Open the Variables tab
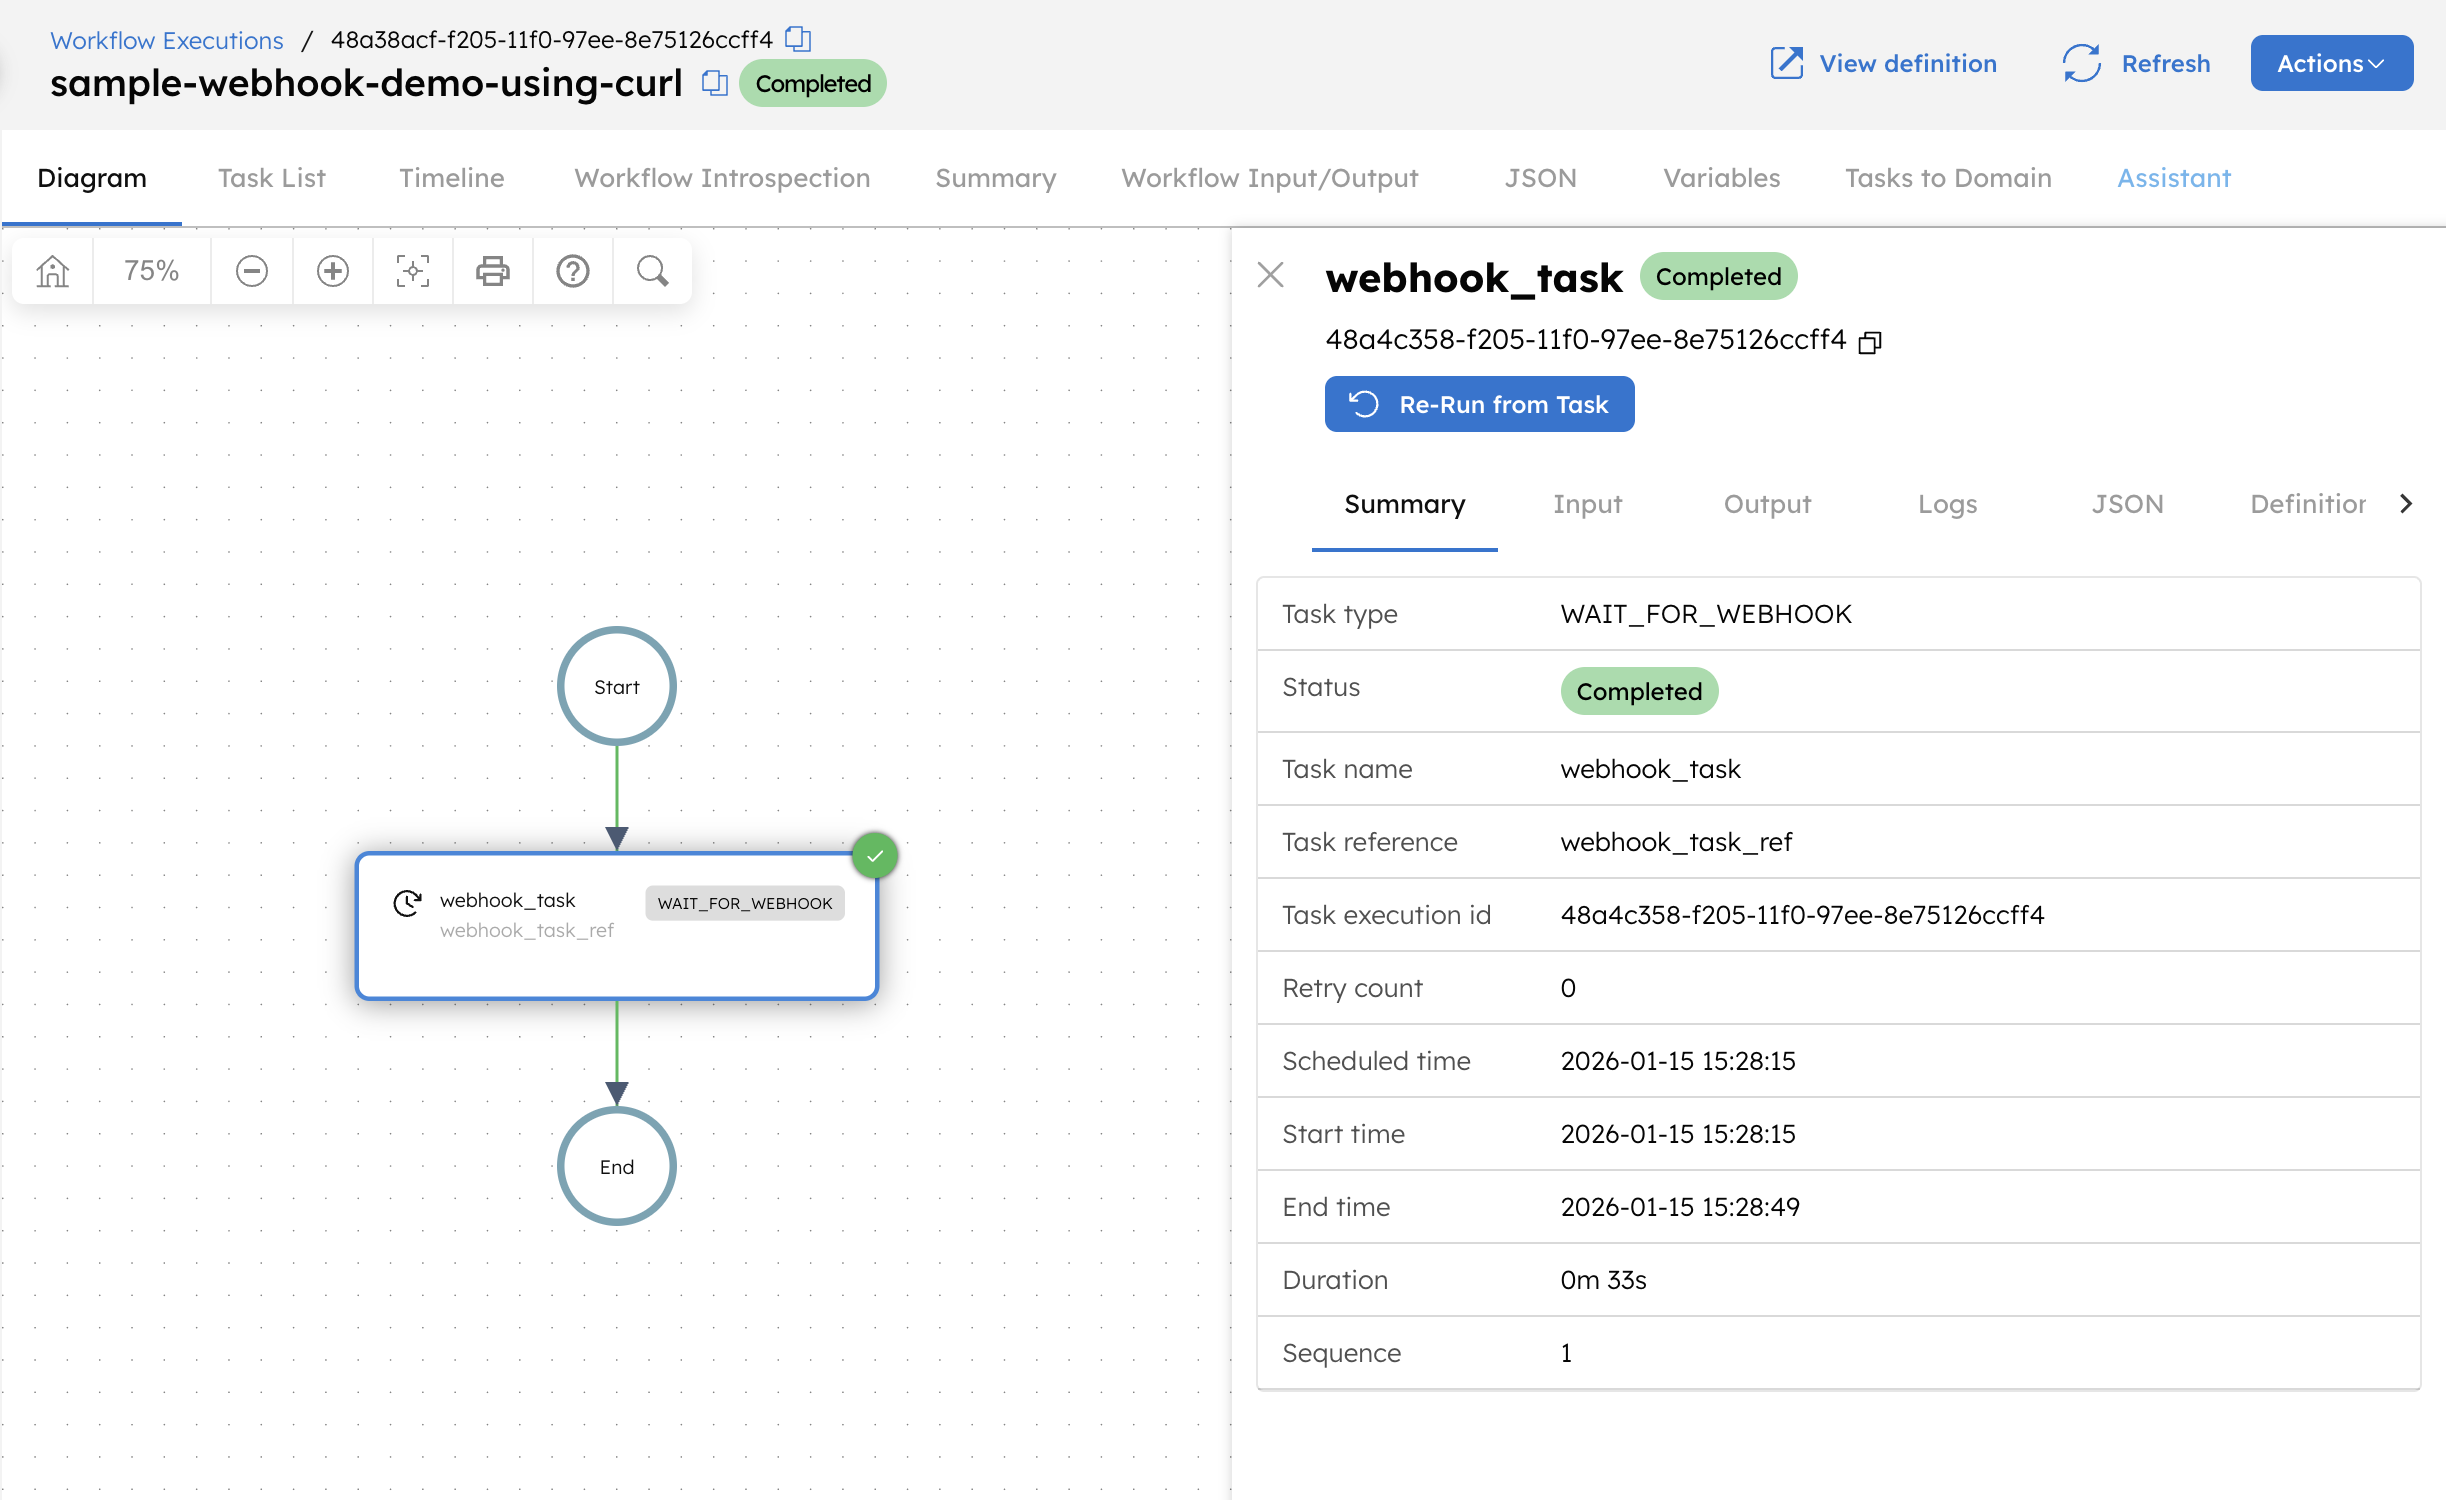2446x1500 pixels. tap(1722, 178)
